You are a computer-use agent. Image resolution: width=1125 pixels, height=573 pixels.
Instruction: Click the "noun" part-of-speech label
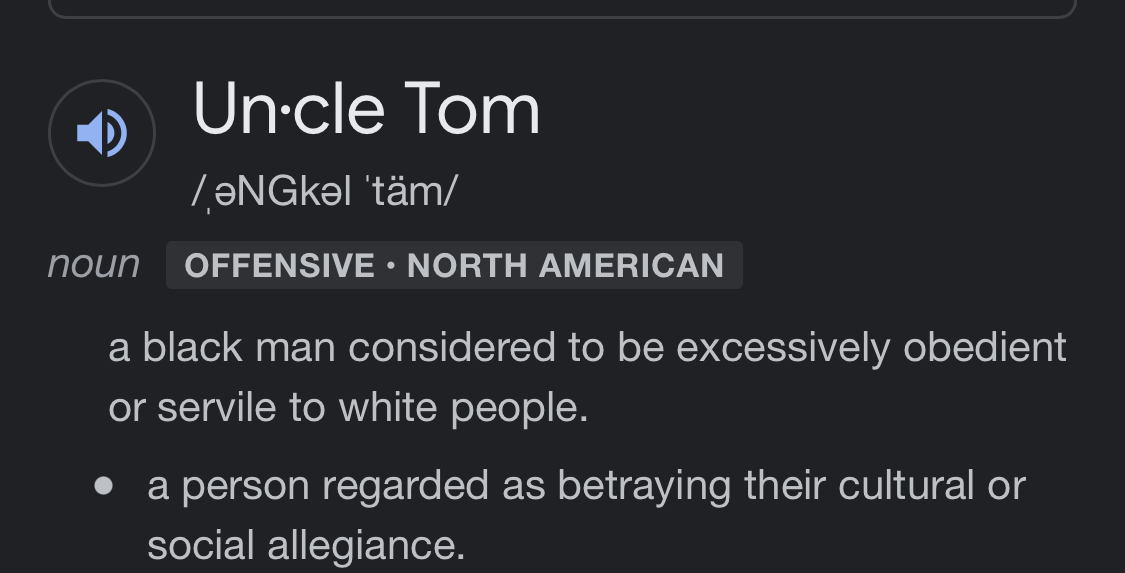coord(93,265)
